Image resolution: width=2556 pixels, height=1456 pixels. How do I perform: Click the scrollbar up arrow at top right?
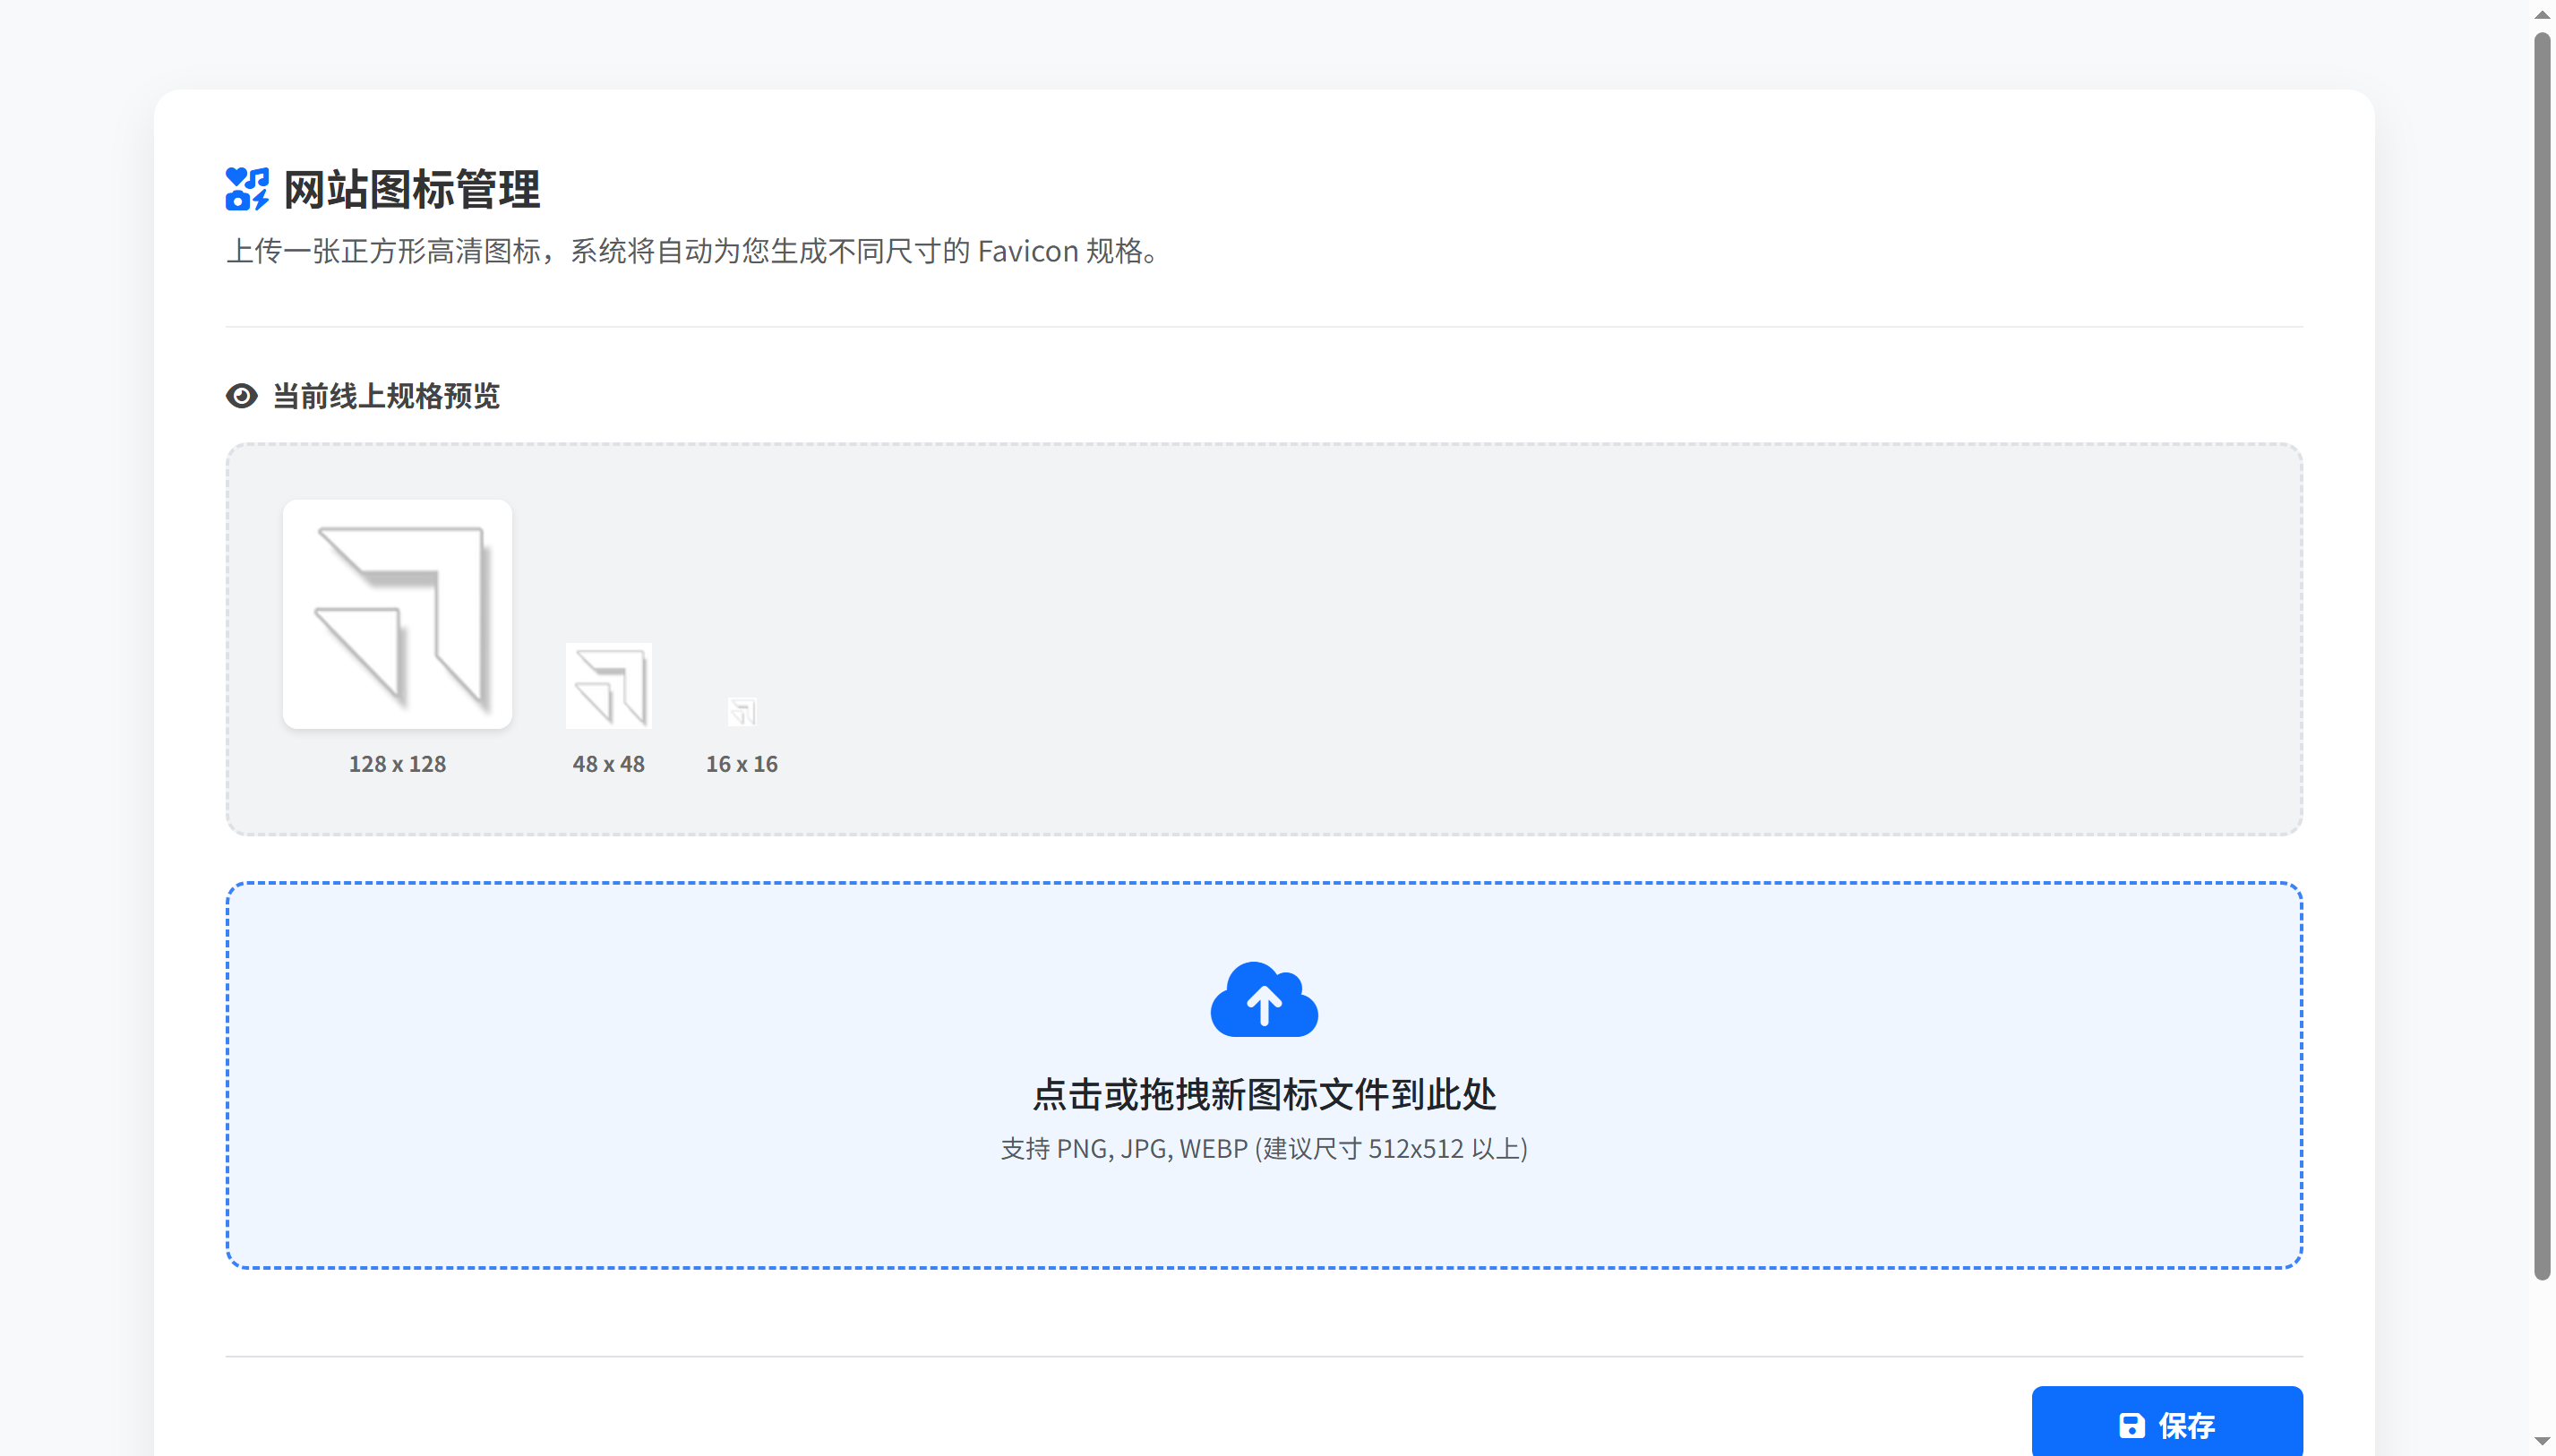point(2543,13)
